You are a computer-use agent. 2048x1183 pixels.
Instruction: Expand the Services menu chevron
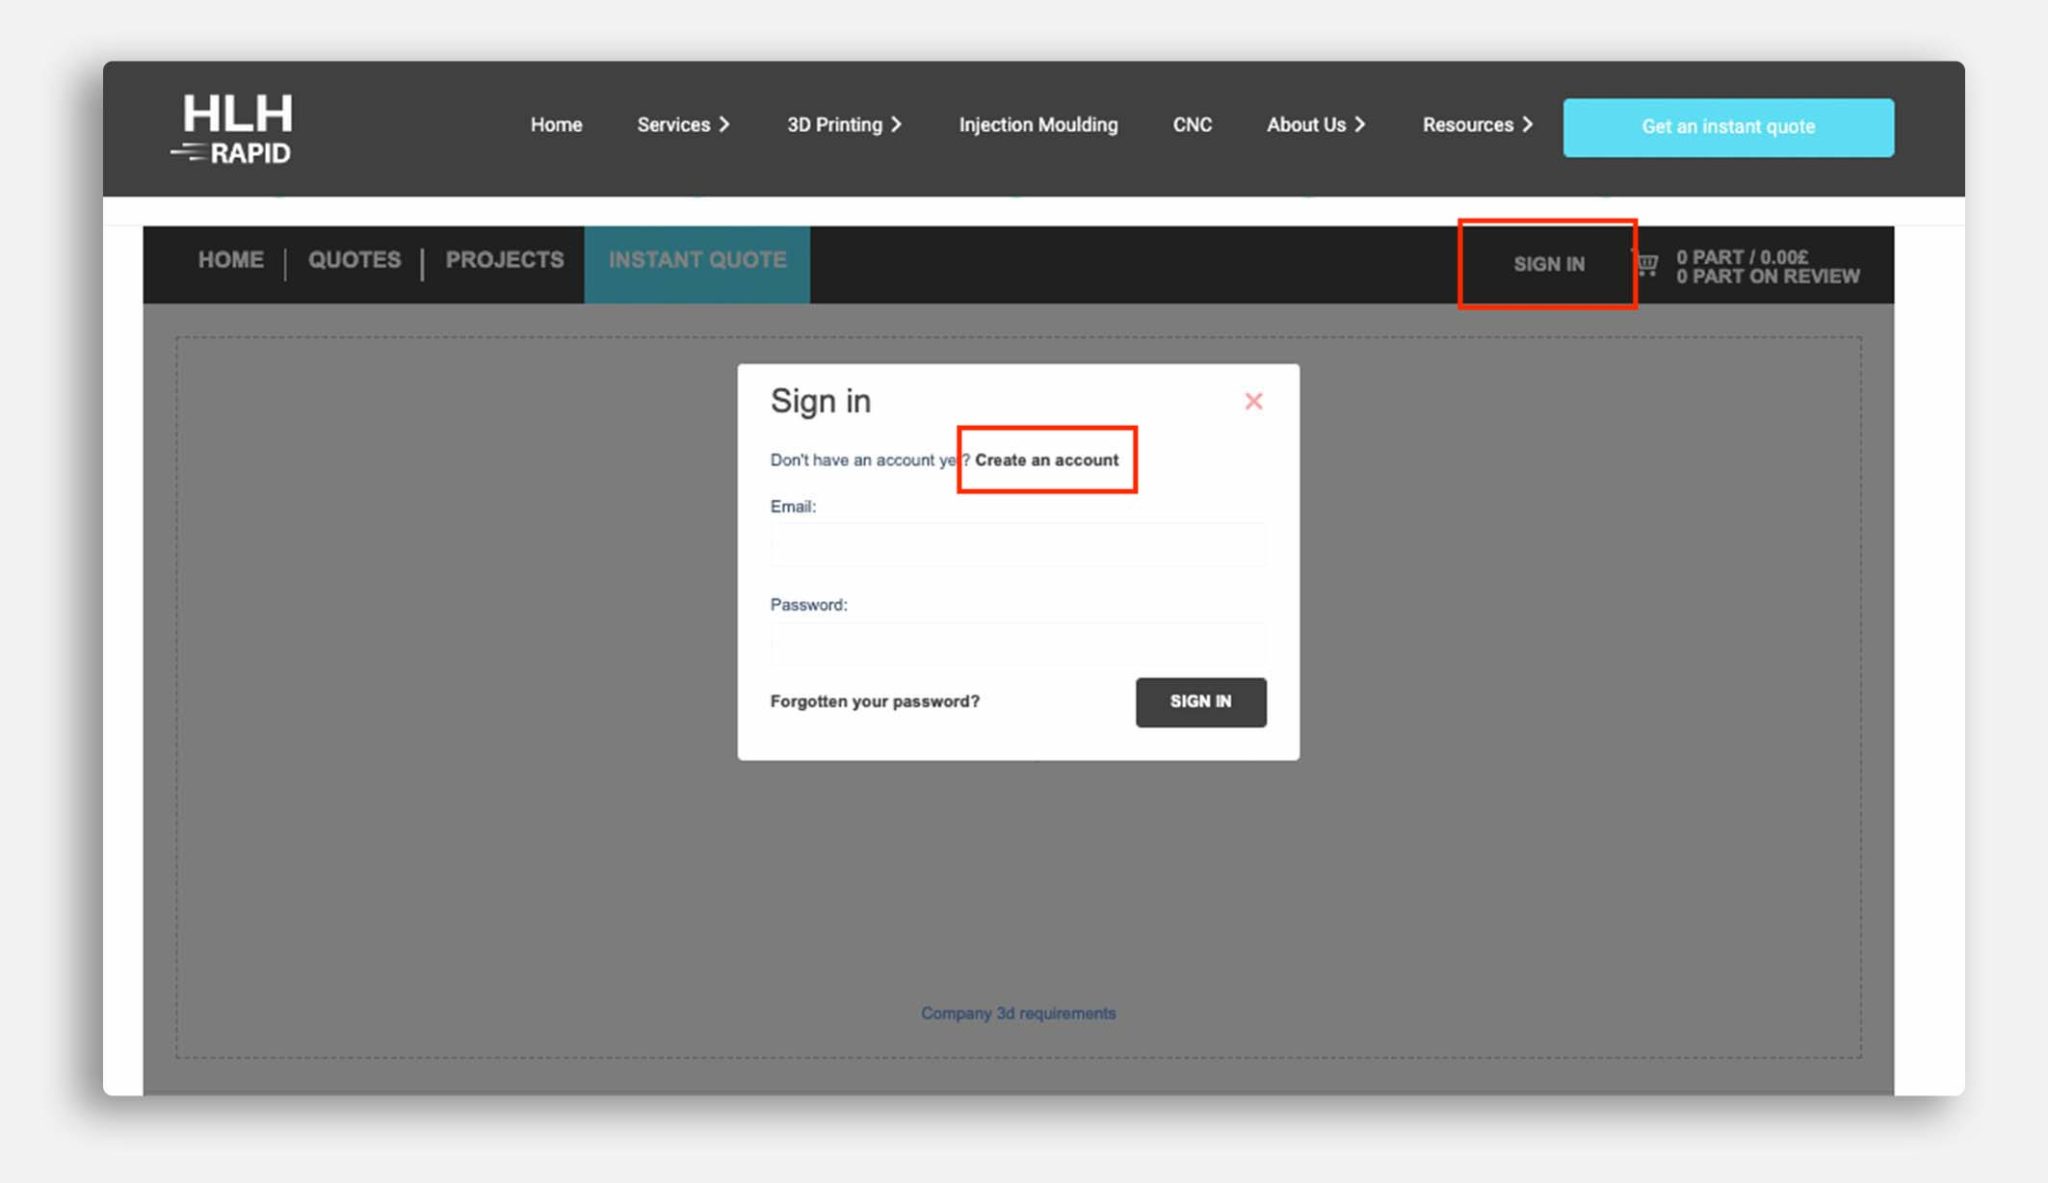pos(725,125)
